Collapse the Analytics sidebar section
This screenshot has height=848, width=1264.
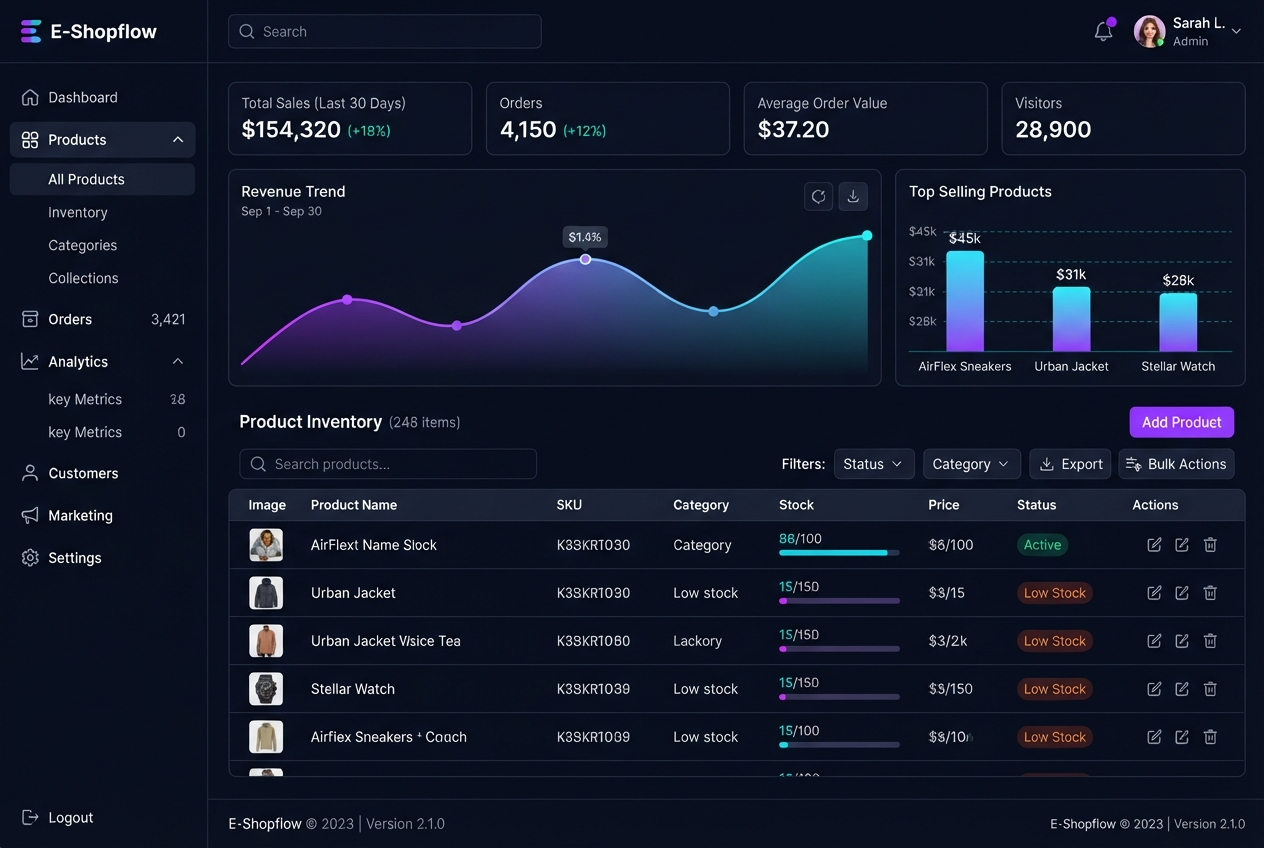[x=178, y=361]
